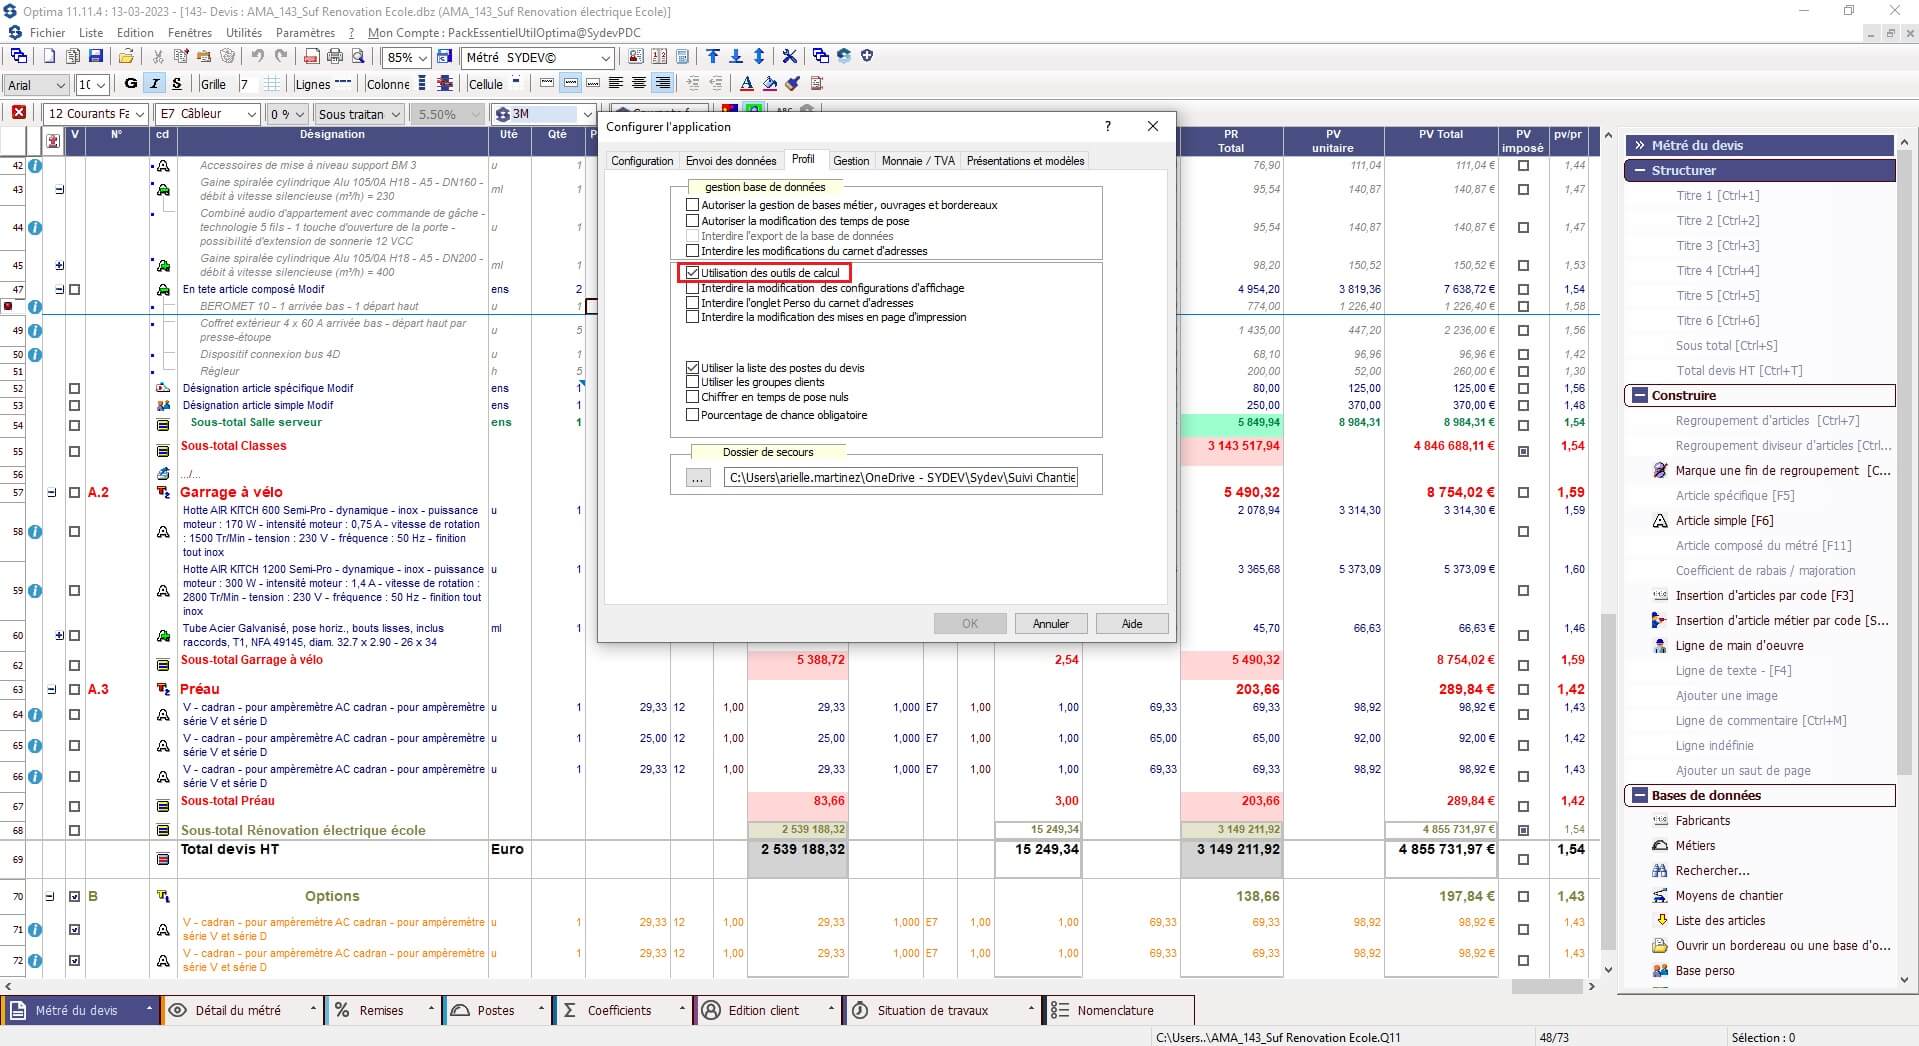
Task: Click the Aide button in dialog
Action: point(1132,623)
